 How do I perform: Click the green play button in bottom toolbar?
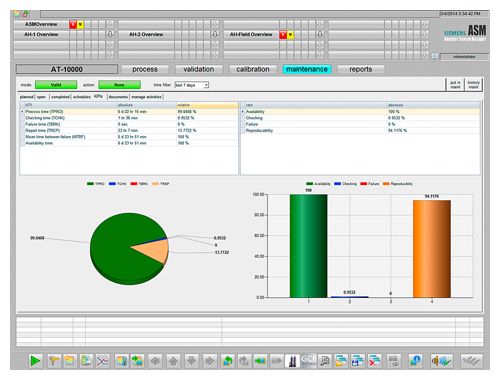coord(35,361)
